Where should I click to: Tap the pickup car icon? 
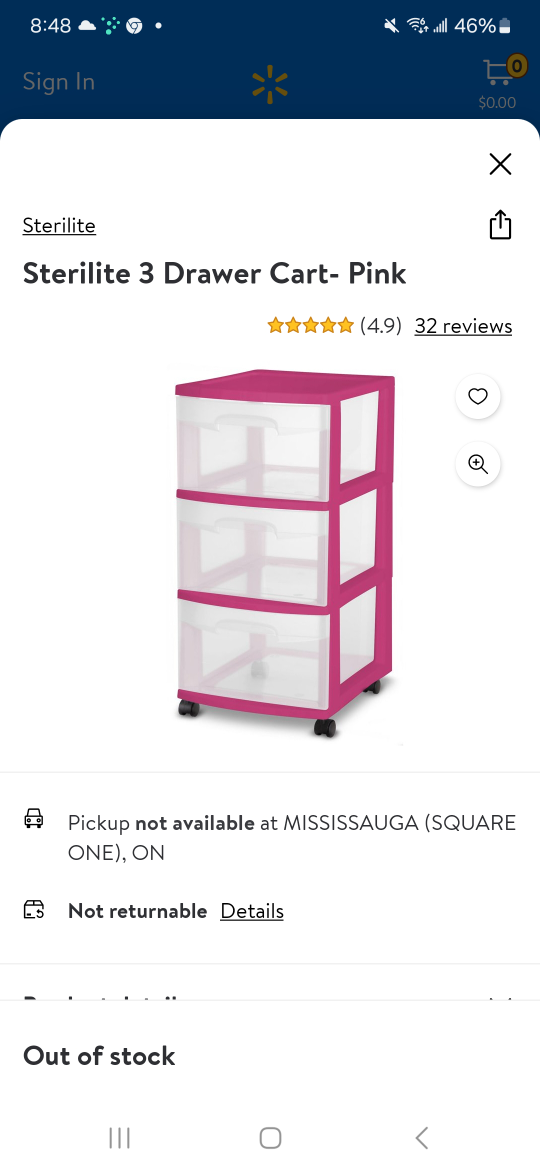34,819
